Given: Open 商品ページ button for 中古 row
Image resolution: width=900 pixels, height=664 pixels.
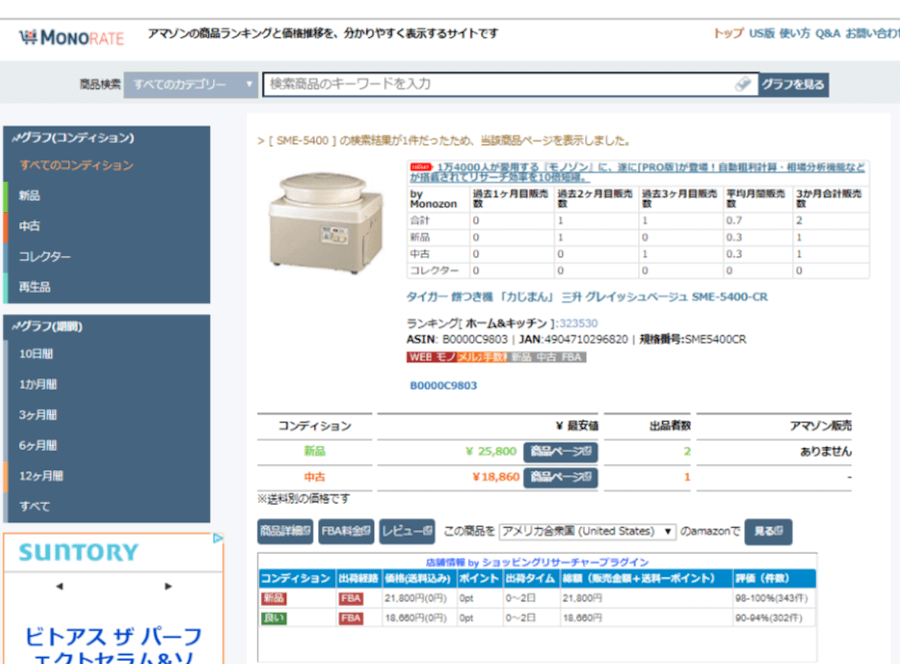Looking at the screenshot, I should (x=560, y=477).
